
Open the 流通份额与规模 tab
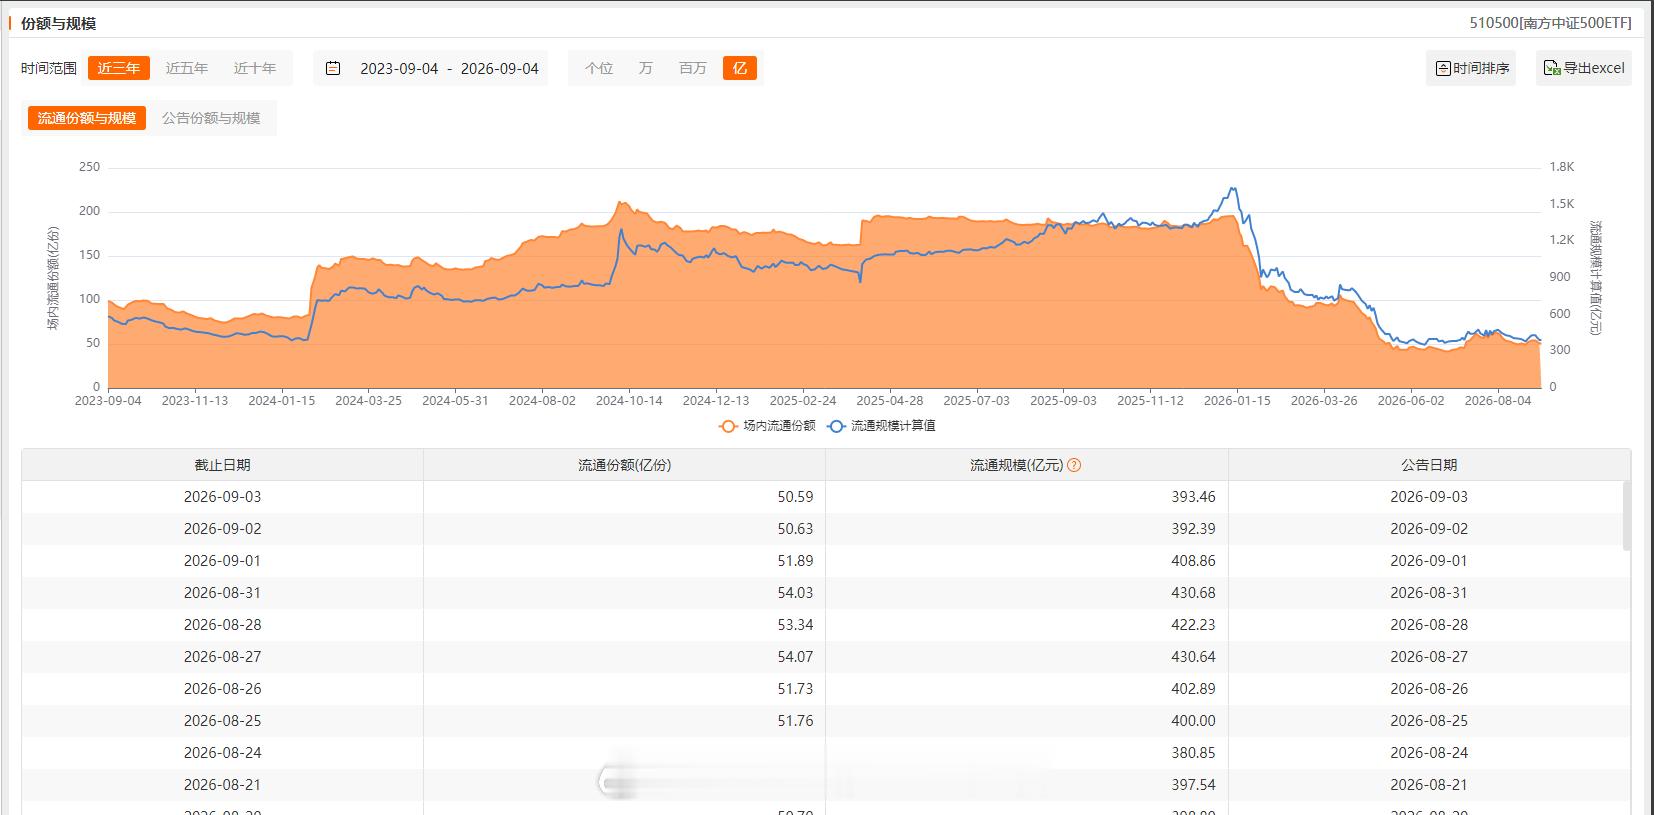87,118
